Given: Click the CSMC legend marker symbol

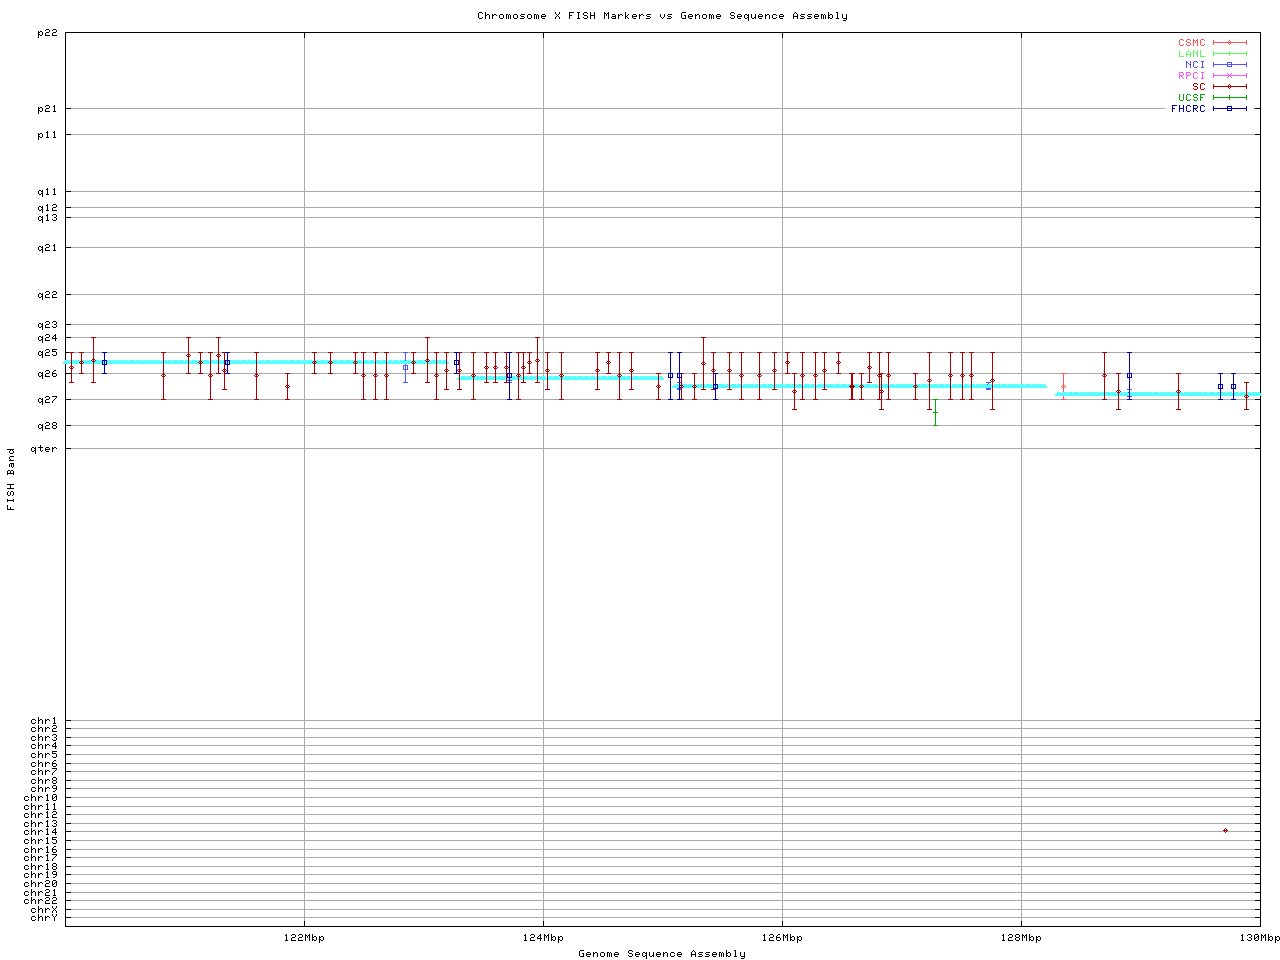Looking at the screenshot, I should coord(1230,43).
